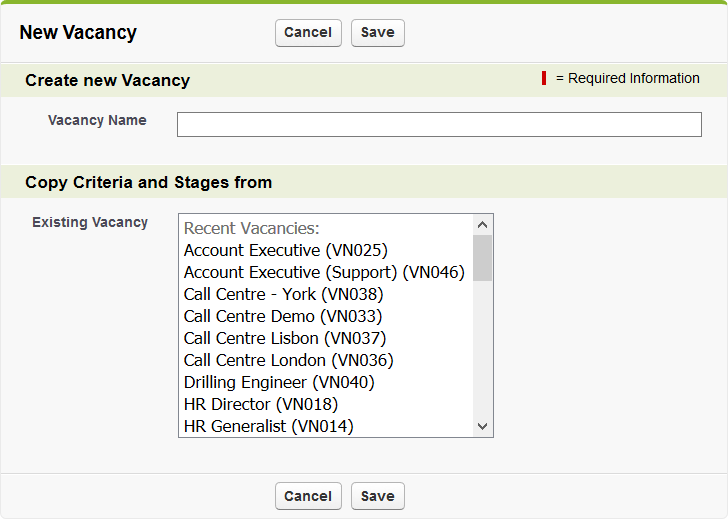The width and height of the screenshot is (728, 519).
Task: Click the Recent Vacancies group header
Action: pos(251,228)
